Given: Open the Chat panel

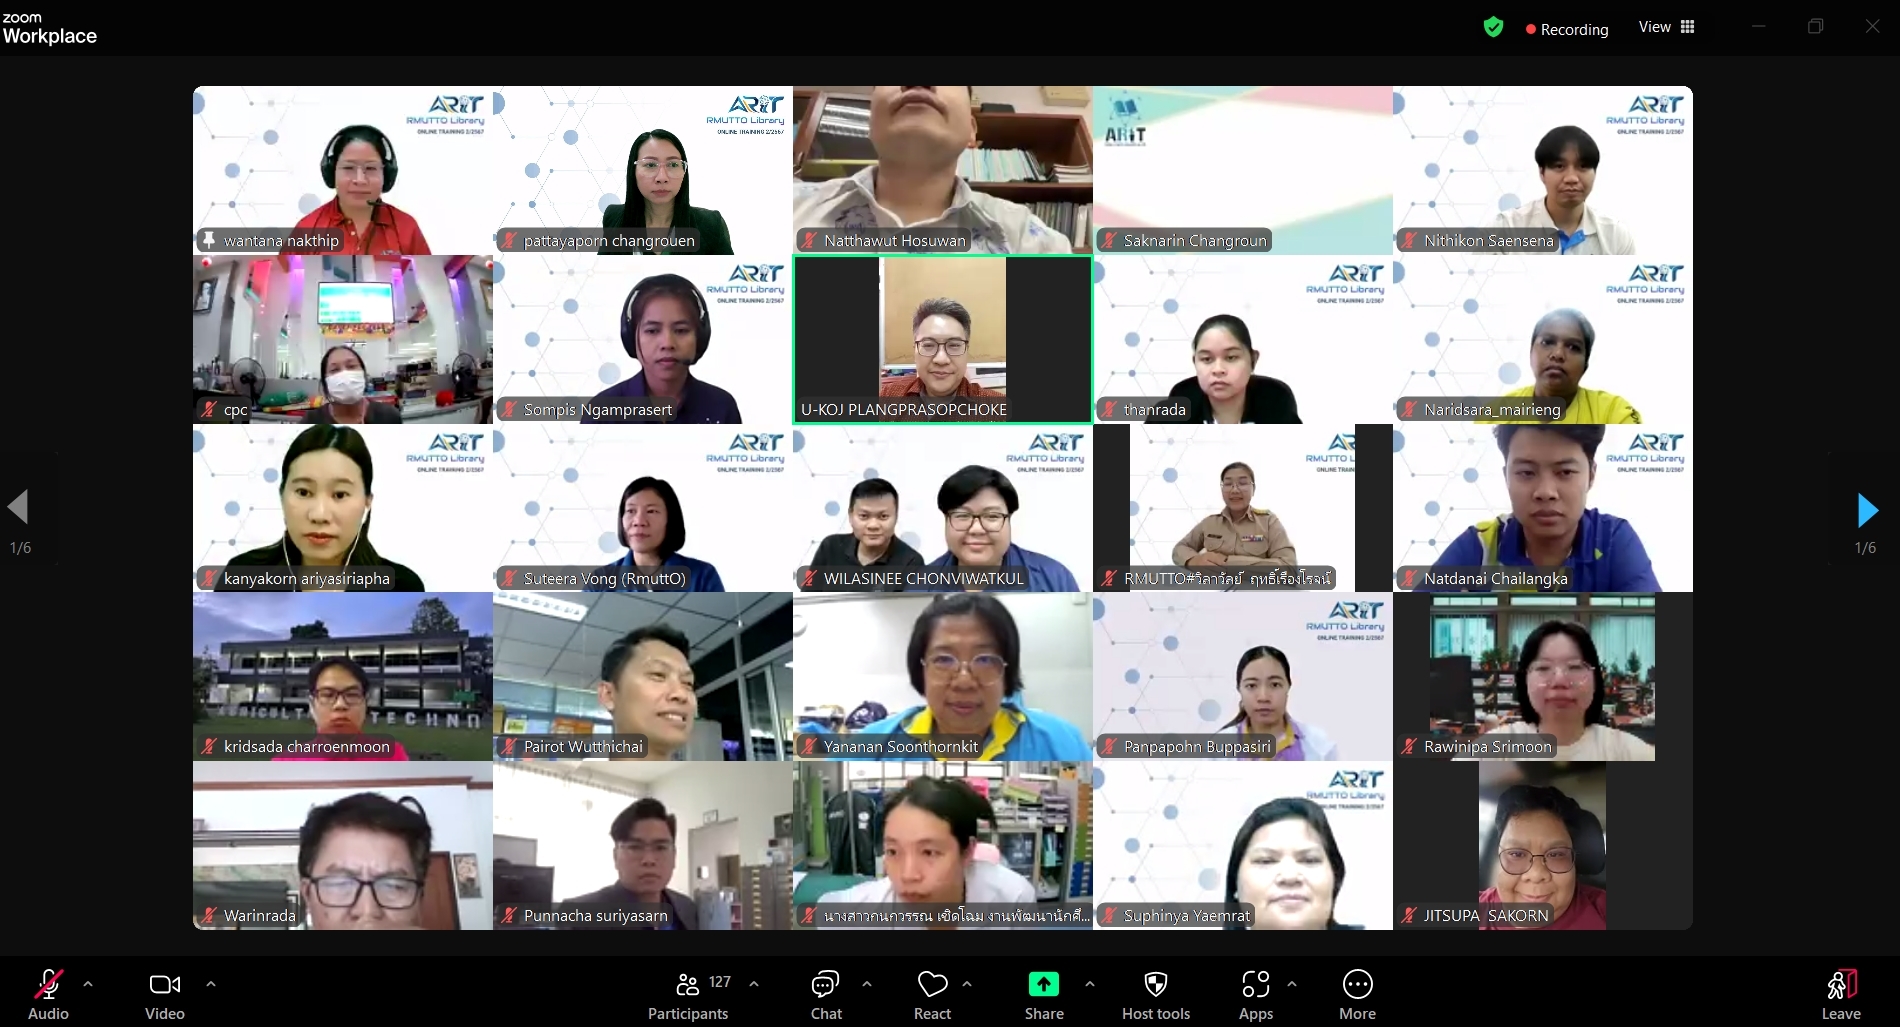Looking at the screenshot, I should [x=826, y=995].
